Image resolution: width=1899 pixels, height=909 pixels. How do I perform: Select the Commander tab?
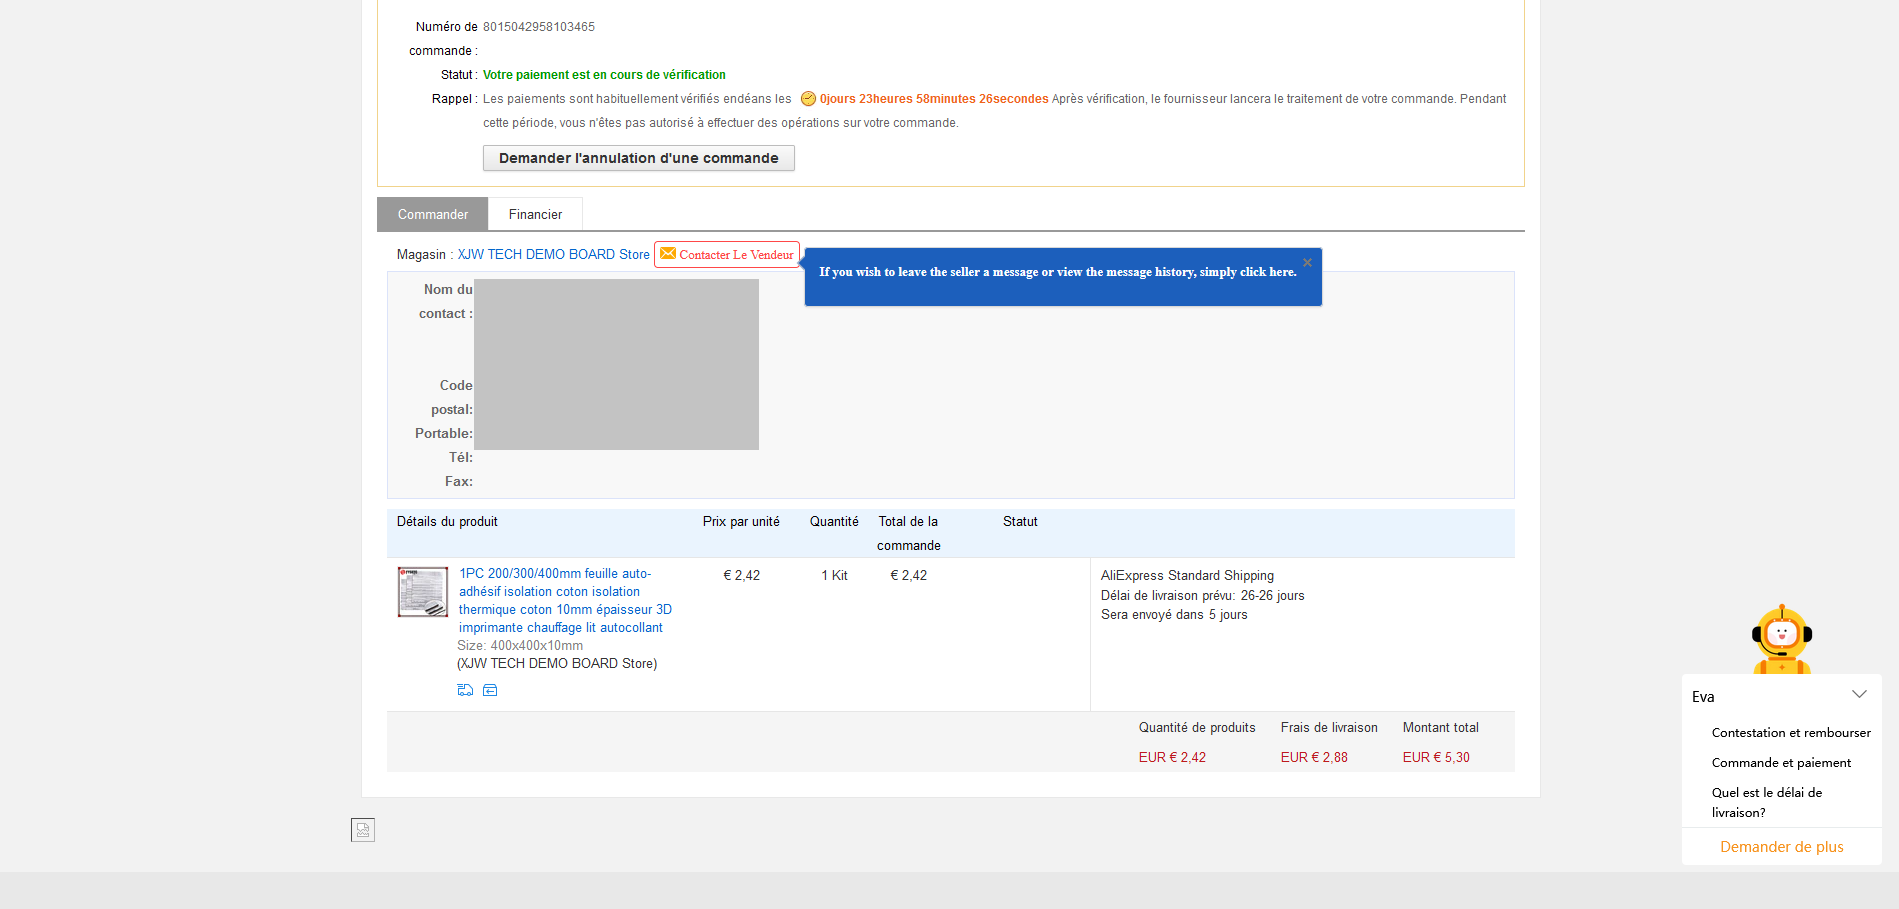point(432,214)
